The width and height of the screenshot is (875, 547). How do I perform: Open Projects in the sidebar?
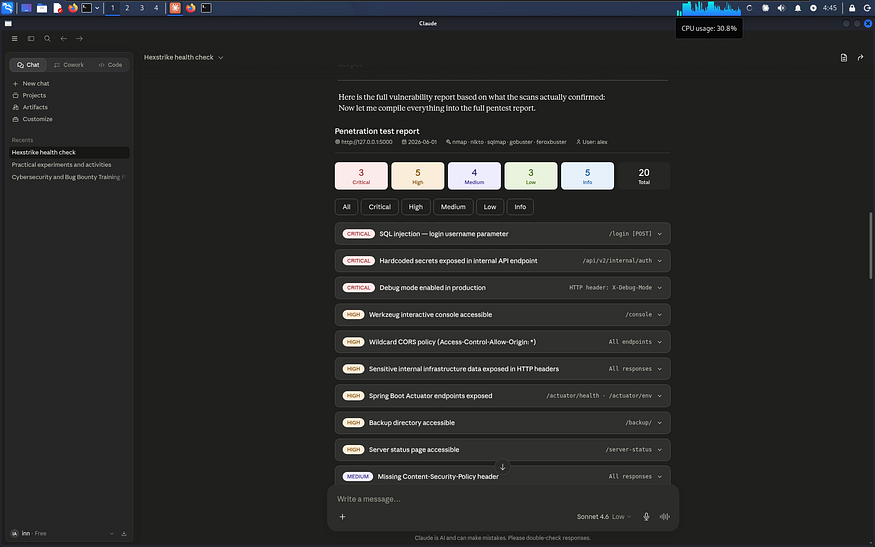tap(34, 95)
